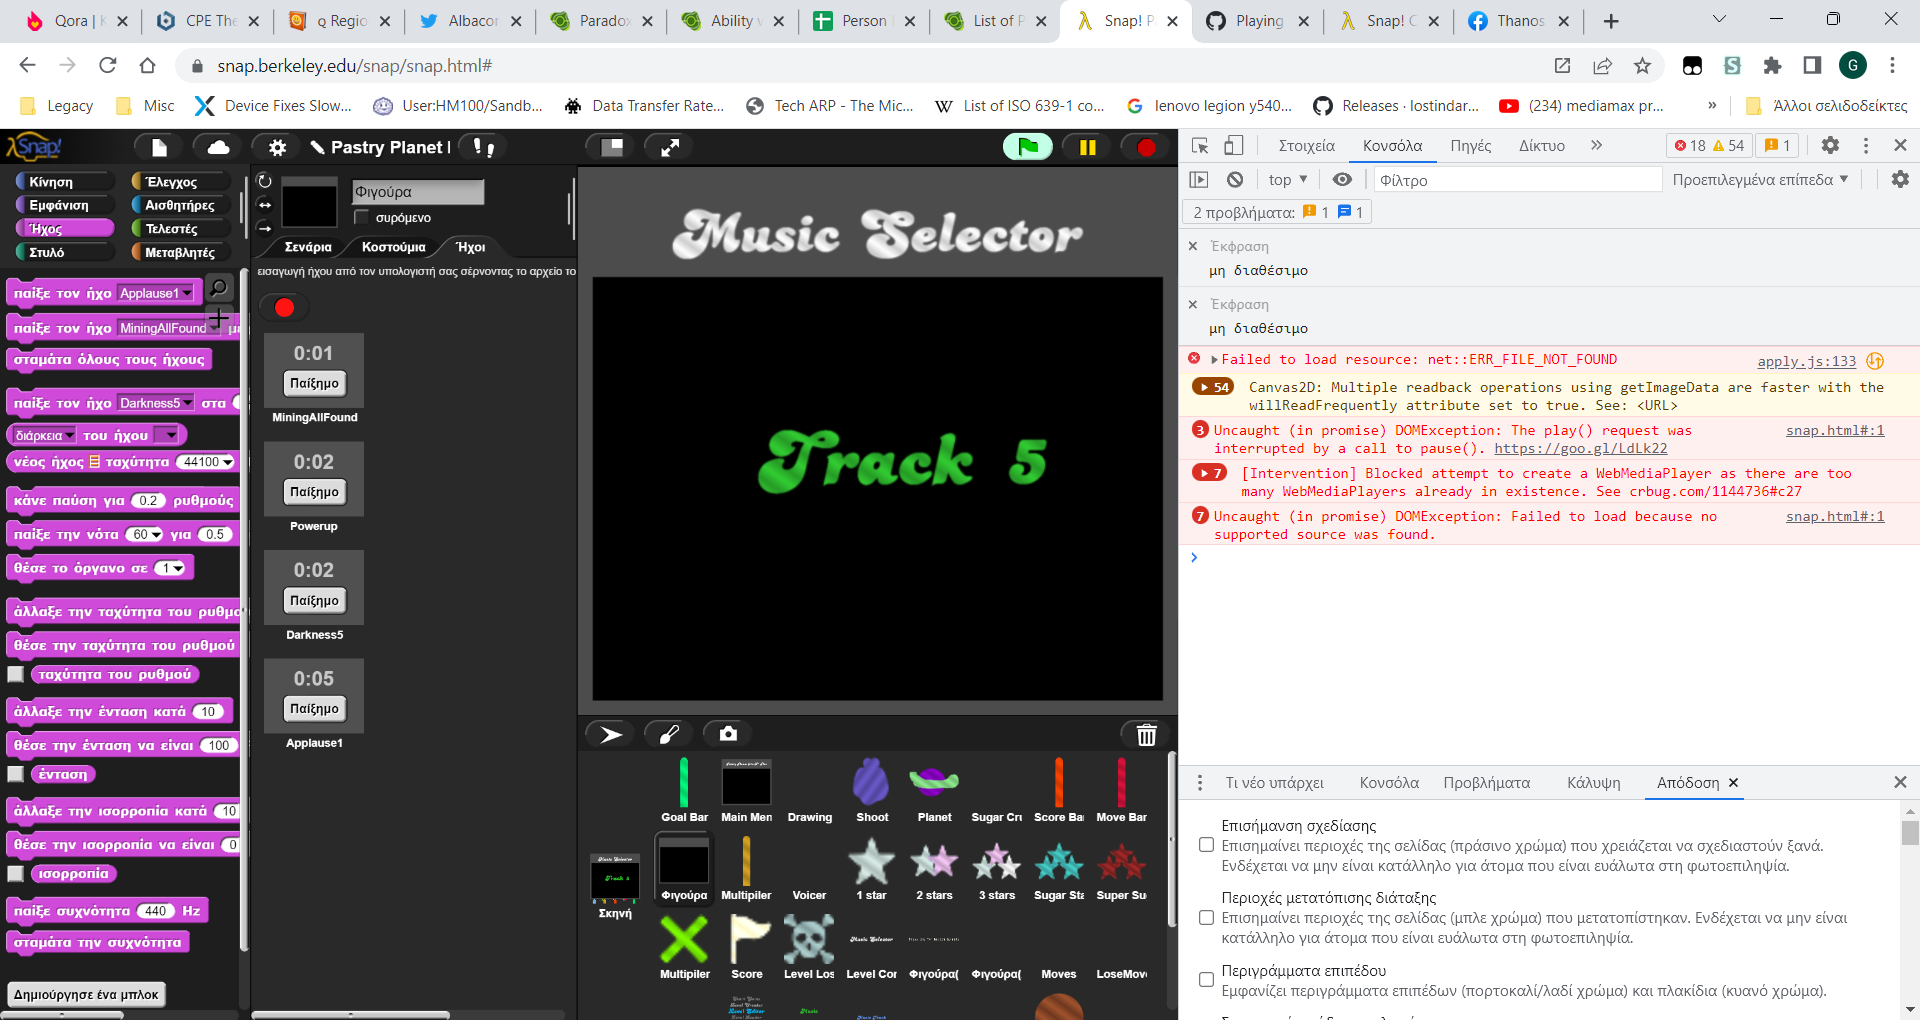This screenshot has width=1920, height=1020.
Task: Open the Snap! settings gear icon
Action: [276, 146]
